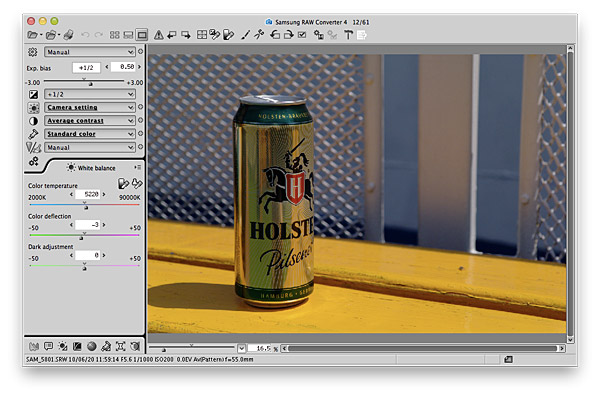The height and width of the screenshot is (397, 600).
Task: Click the vertical scrollbar of image preview
Action: (x=571, y=194)
